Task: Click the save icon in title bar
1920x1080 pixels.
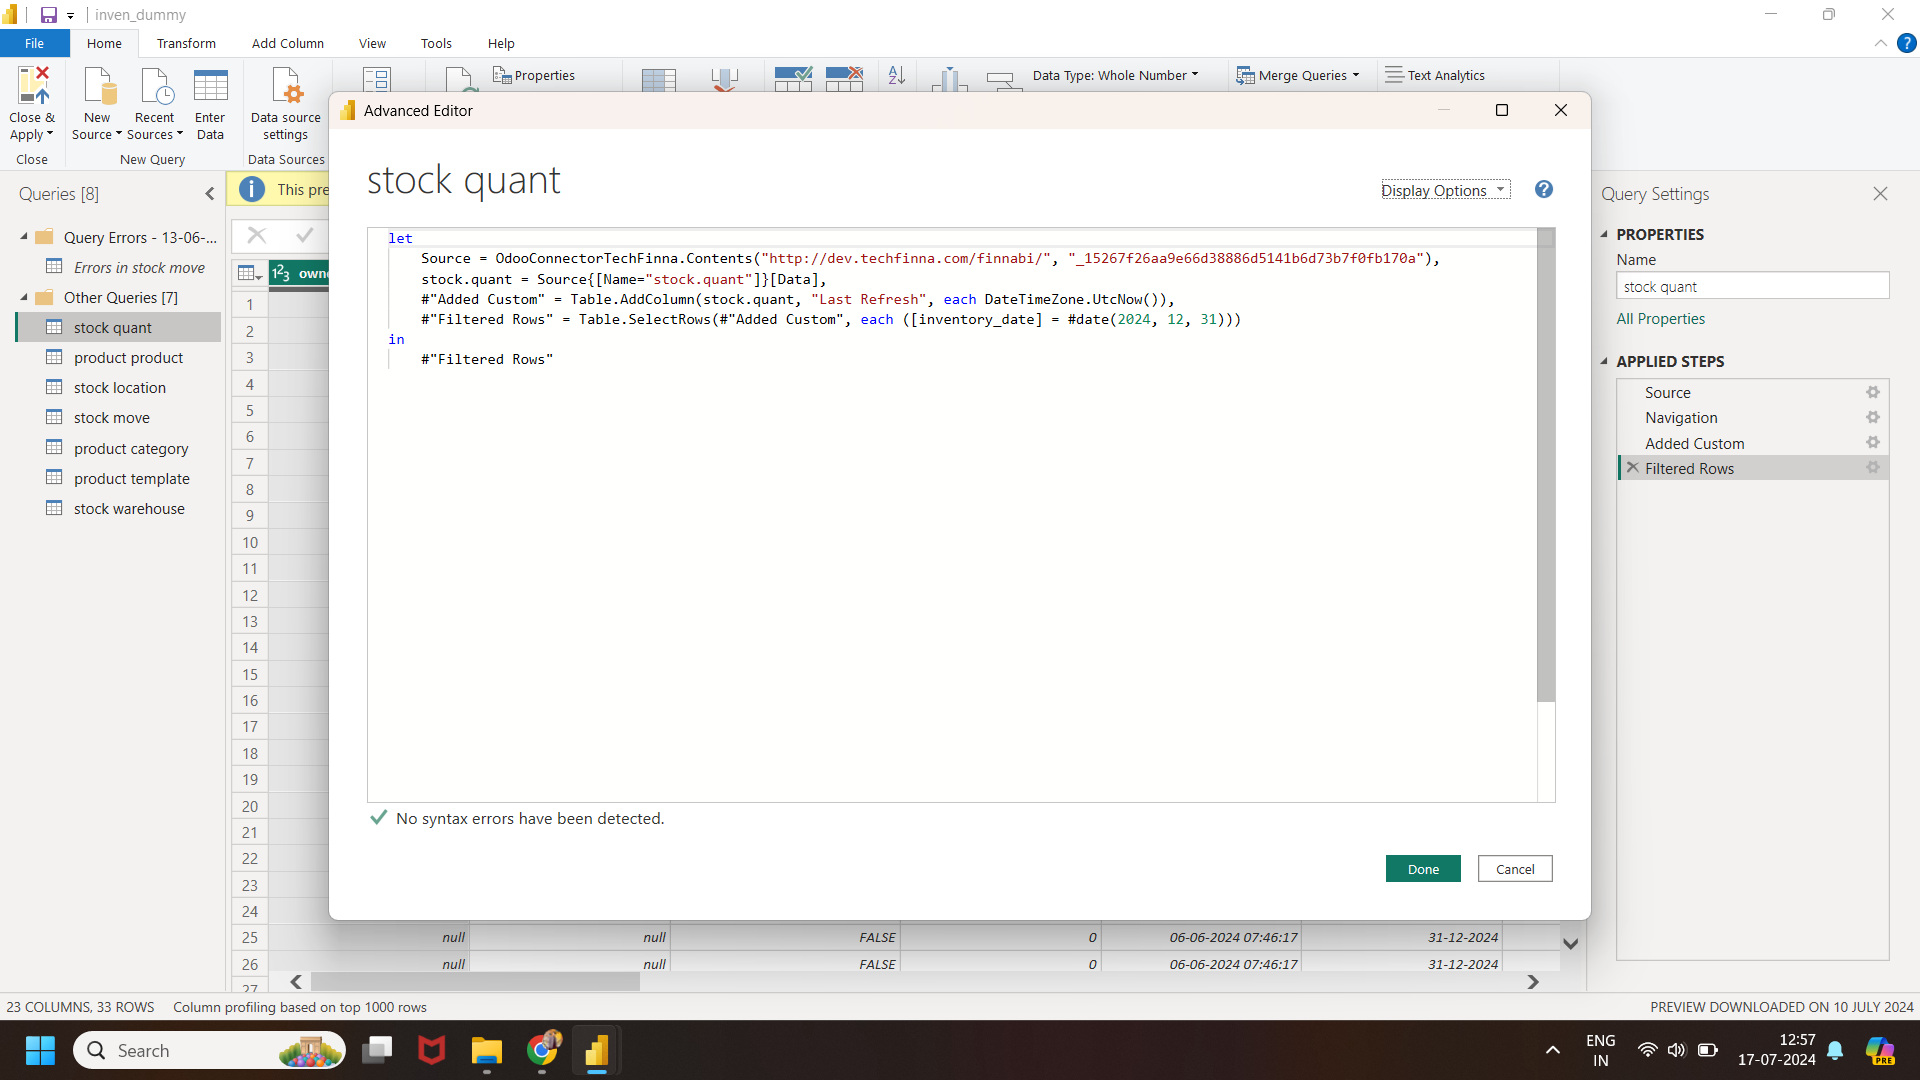Action: pyautogui.click(x=48, y=15)
